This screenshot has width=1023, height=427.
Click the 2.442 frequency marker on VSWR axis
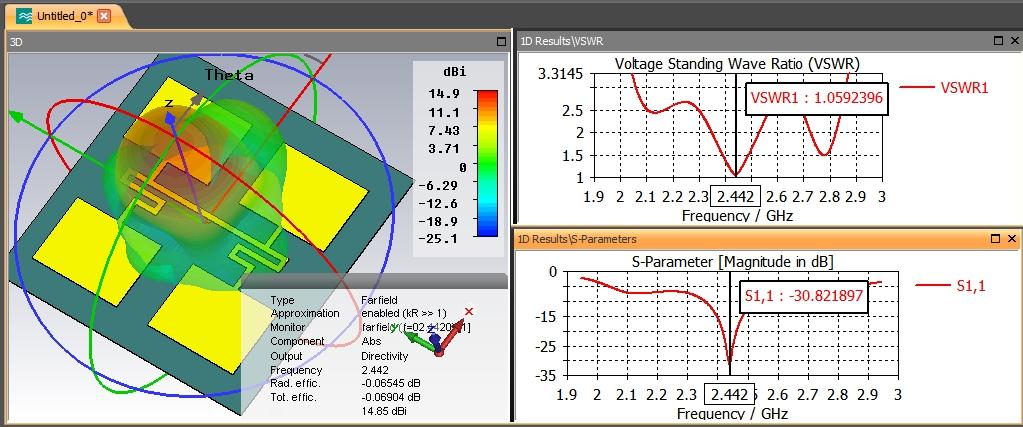coord(735,197)
